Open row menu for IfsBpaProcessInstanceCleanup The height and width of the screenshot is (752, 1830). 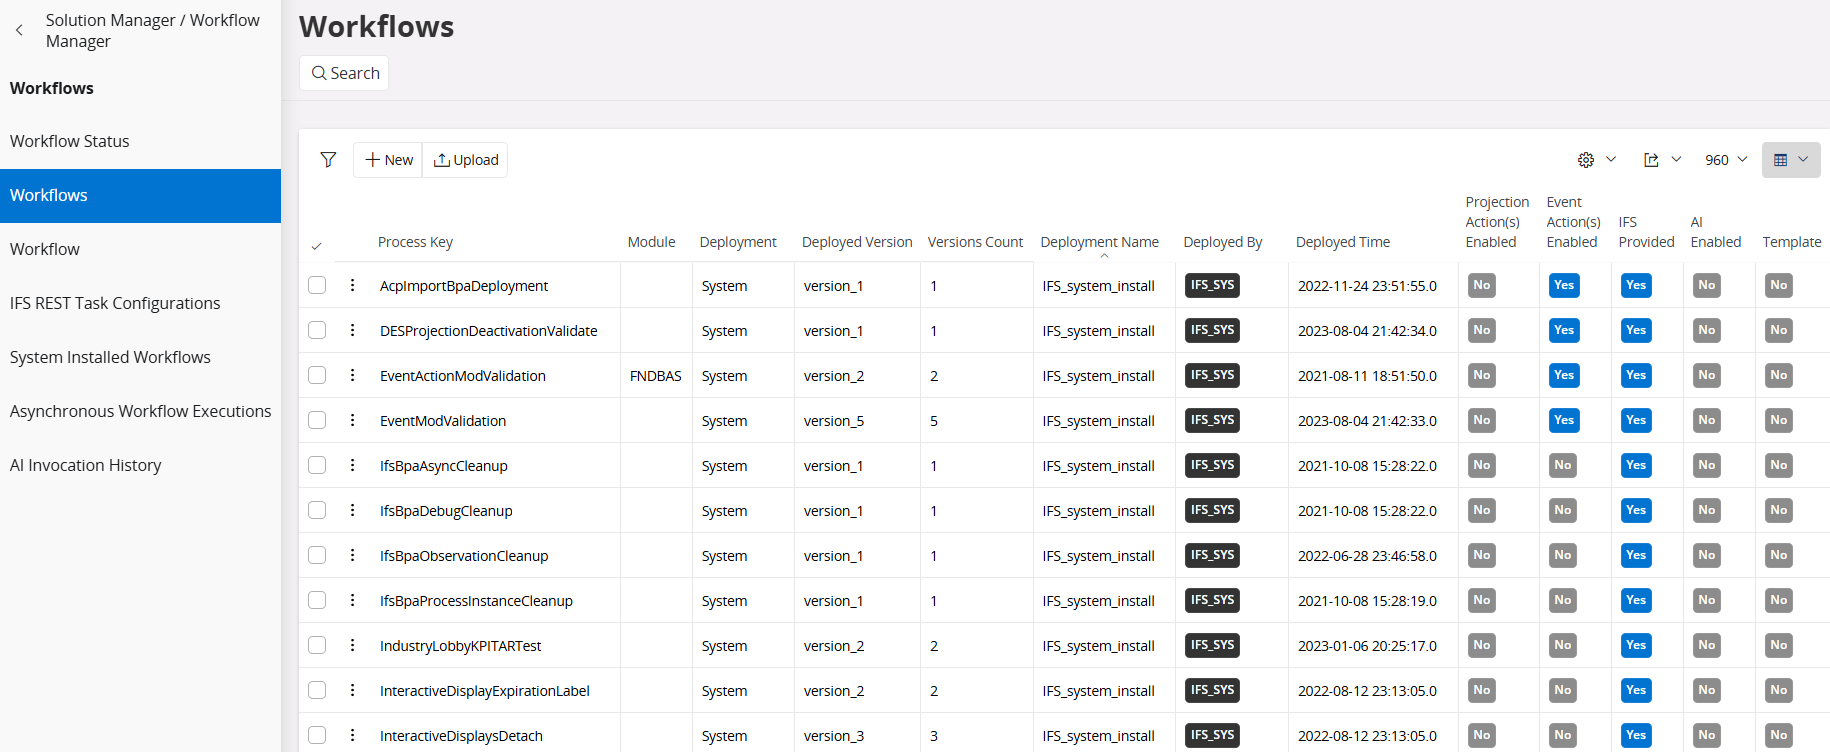click(352, 600)
